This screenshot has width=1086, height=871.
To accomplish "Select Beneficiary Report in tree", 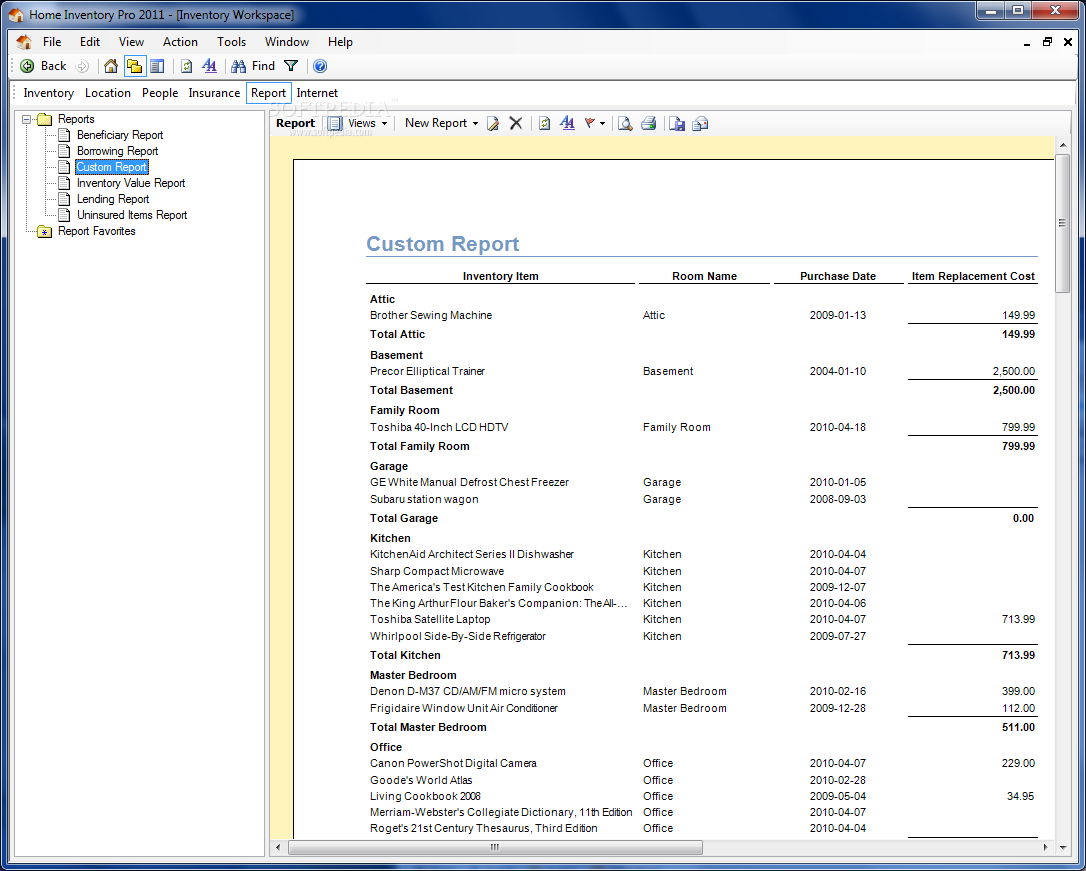I will (x=120, y=135).
